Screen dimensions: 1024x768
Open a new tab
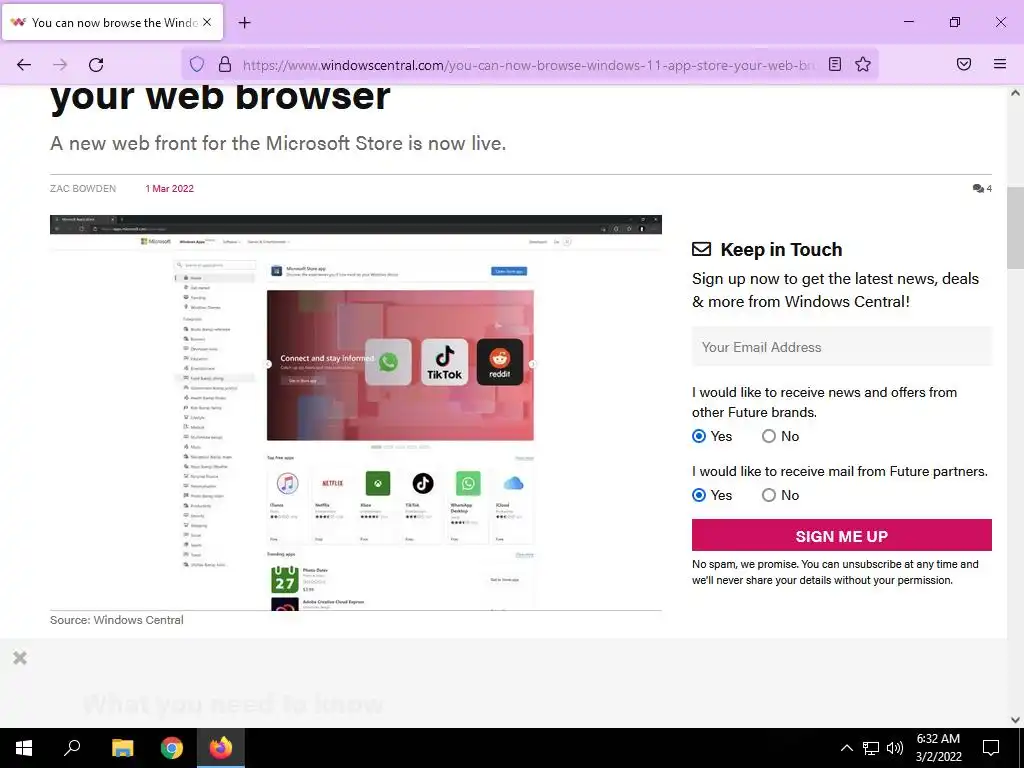tap(244, 23)
